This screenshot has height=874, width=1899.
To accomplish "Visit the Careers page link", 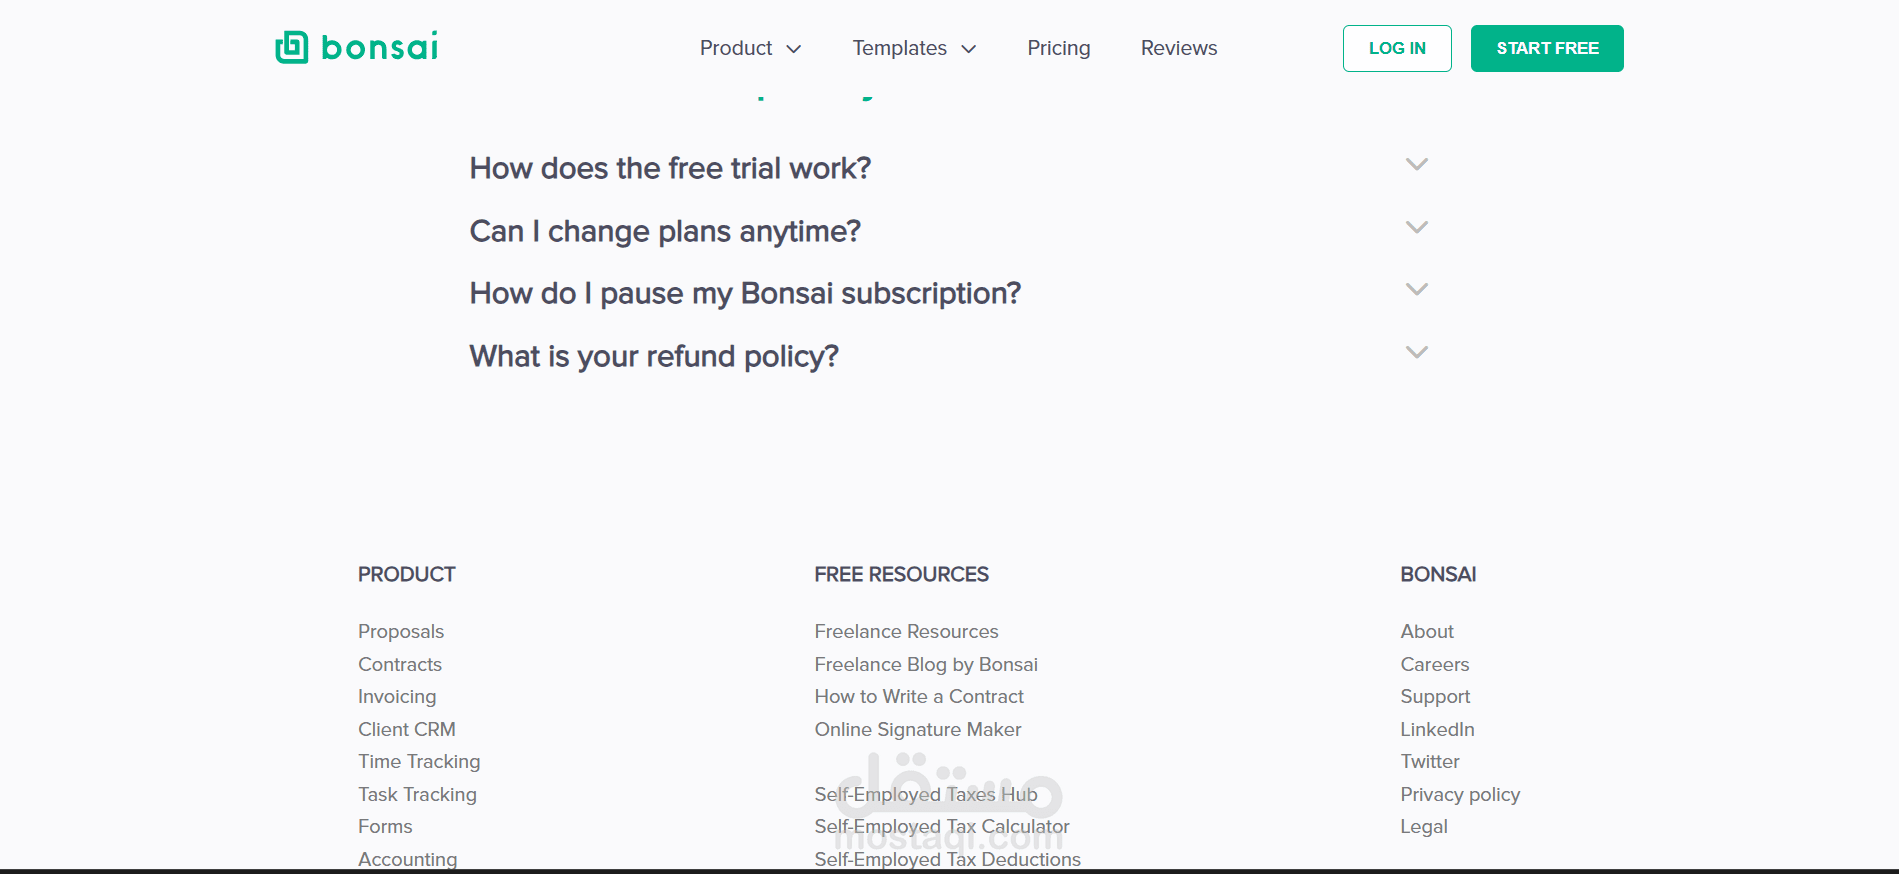I will [1434, 665].
